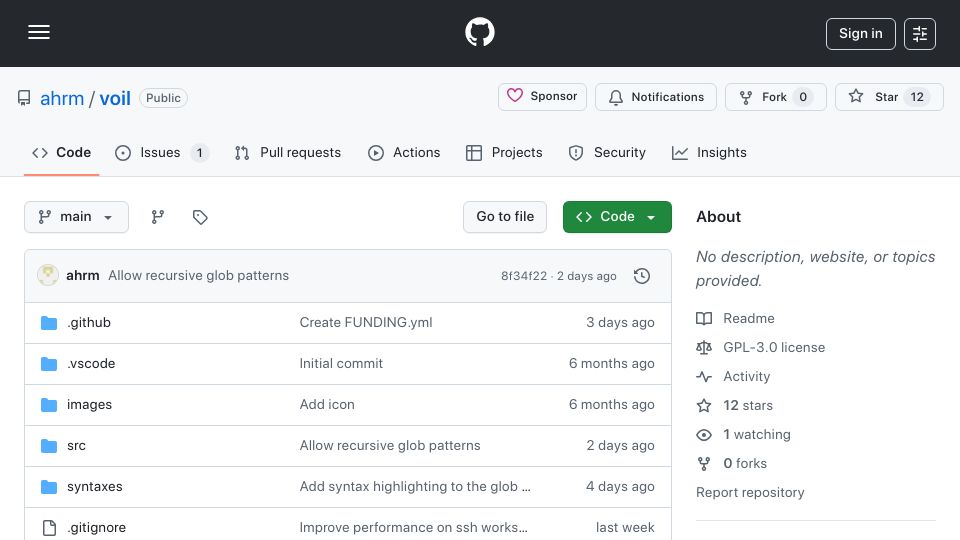
Task: Switch to the Issues tab
Action: point(162,152)
